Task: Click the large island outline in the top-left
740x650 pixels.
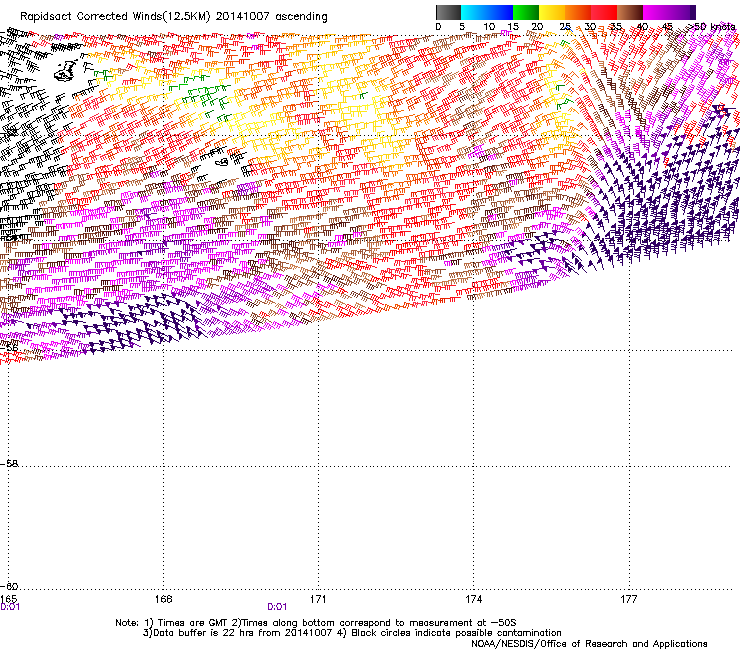Action: coord(66,71)
